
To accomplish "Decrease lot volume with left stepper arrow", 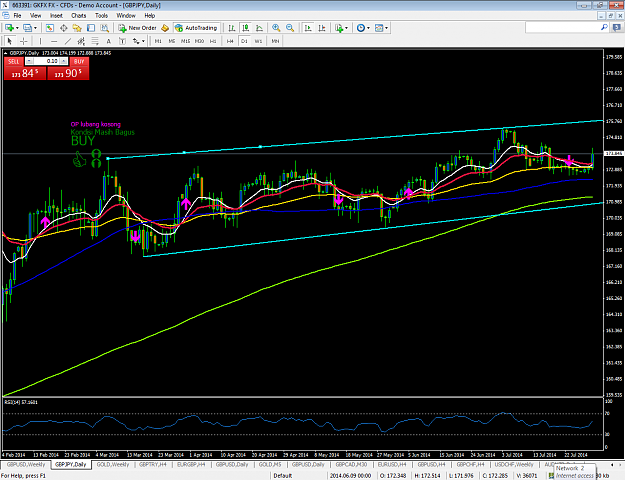I will 29,61.
